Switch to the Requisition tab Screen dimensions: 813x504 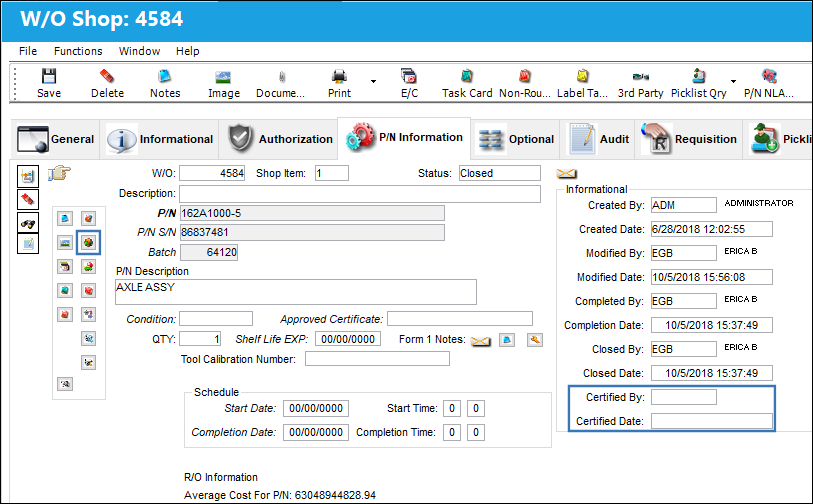point(688,139)
